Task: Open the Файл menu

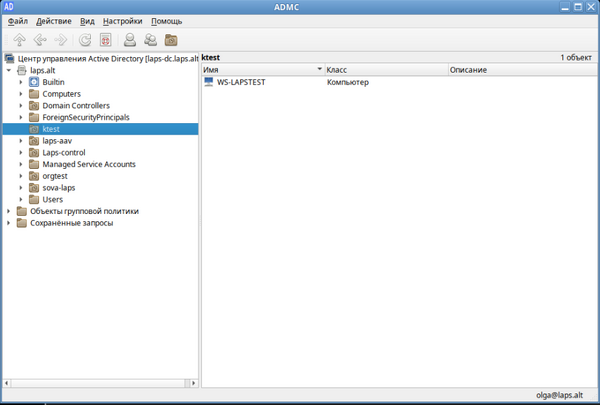Action: click(18, 21)
